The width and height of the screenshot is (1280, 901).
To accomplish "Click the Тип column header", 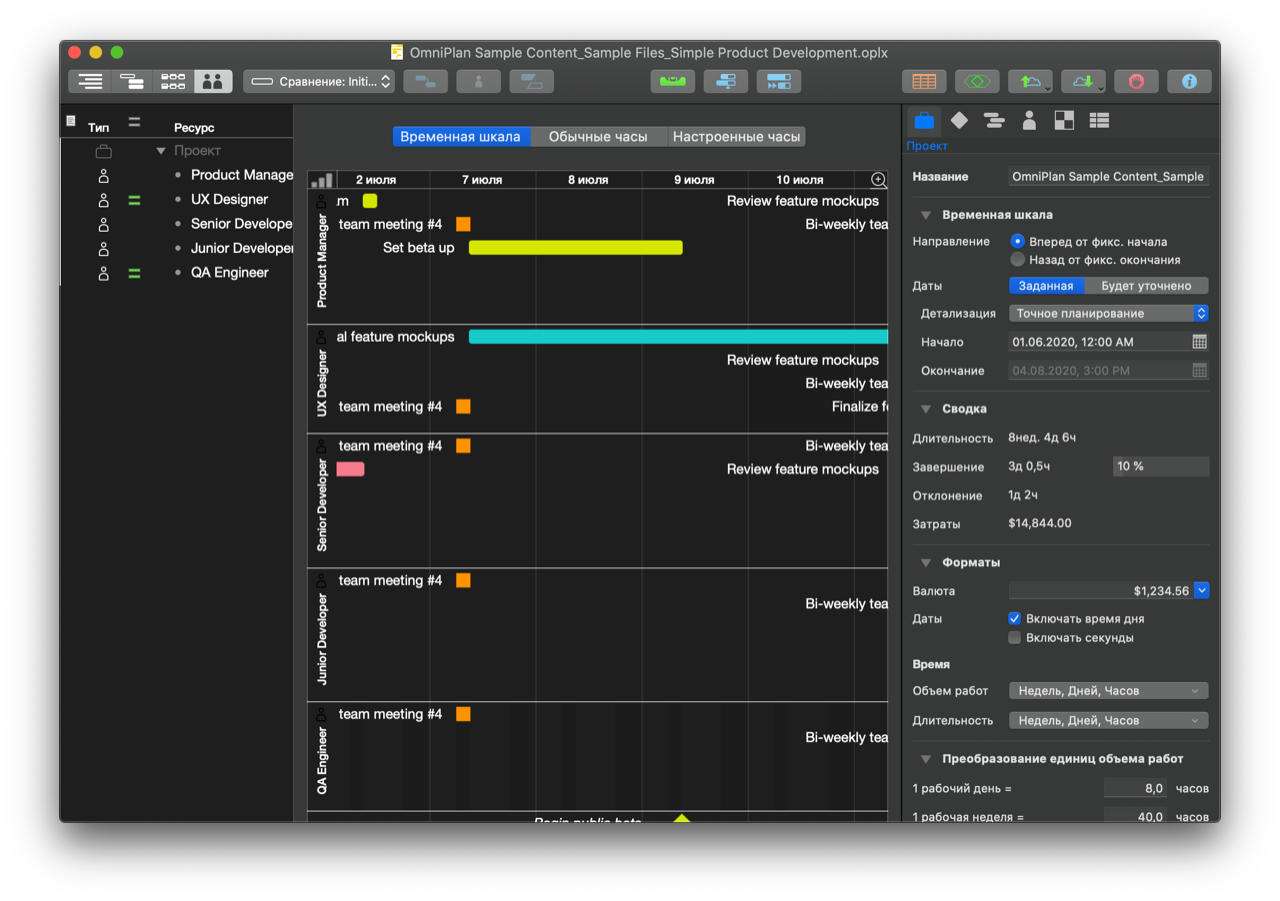I will [99, 128].
